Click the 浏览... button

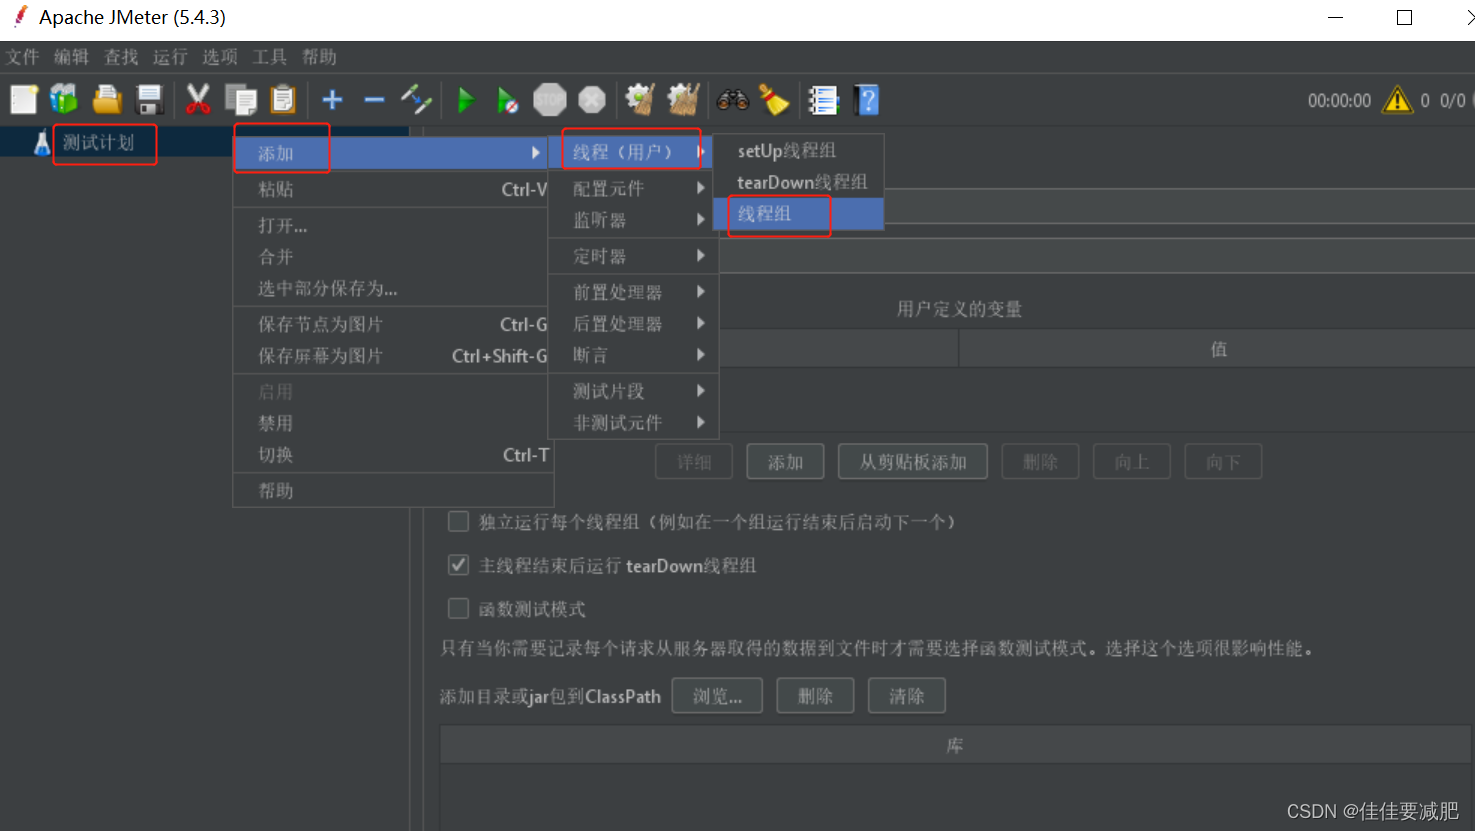point(717,696)
